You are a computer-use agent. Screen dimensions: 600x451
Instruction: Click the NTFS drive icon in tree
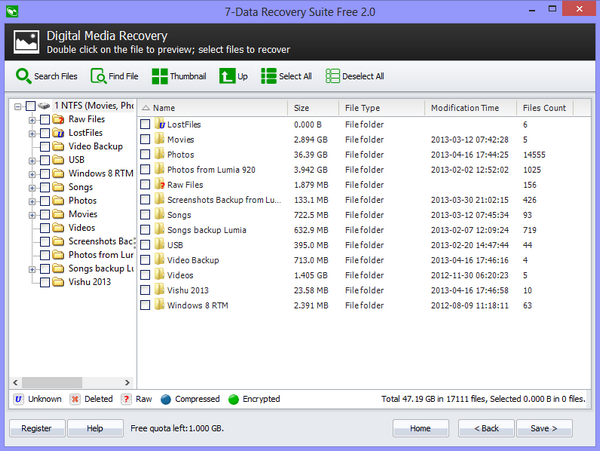pyautogui.click(x=44, y=105)
